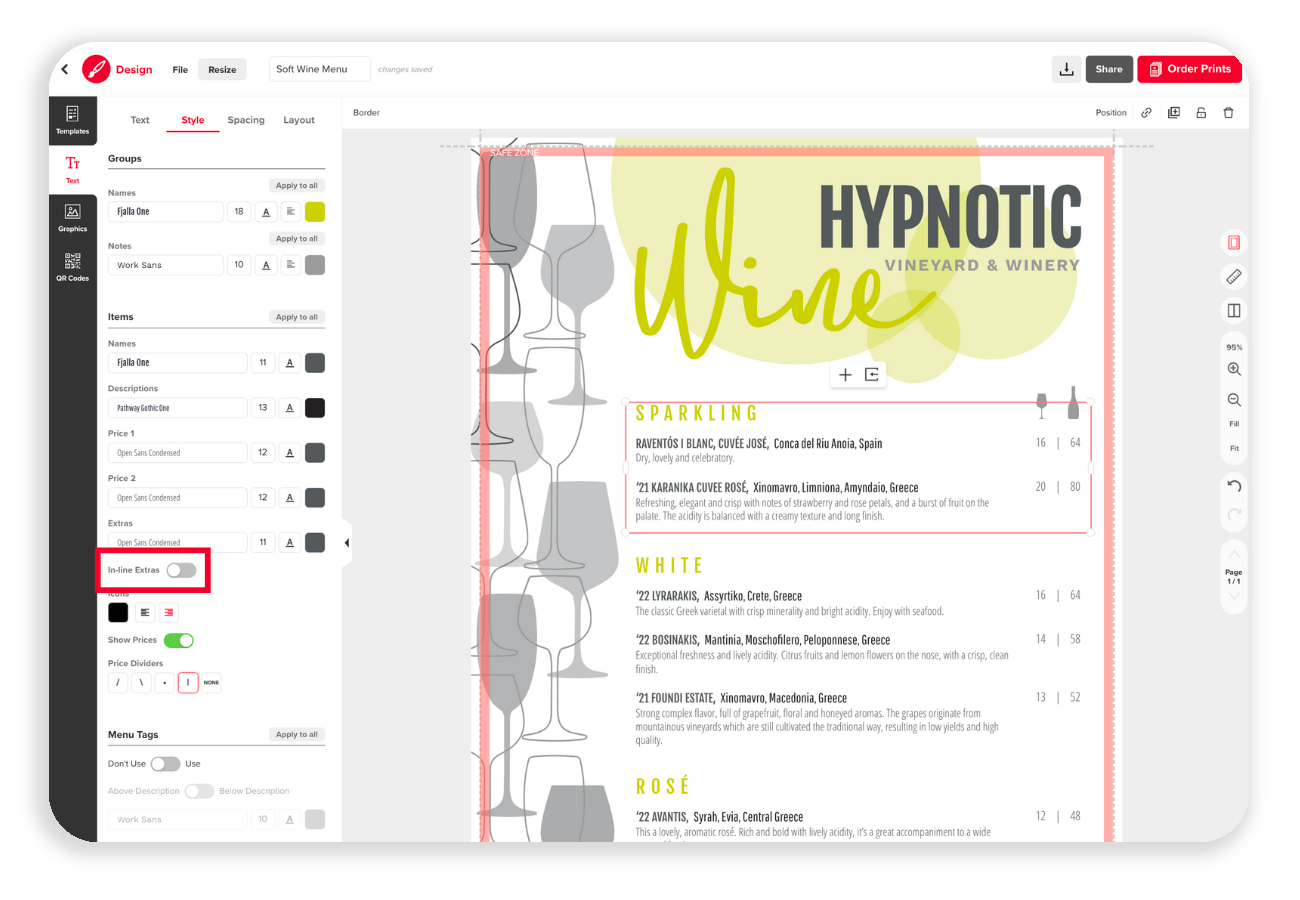The height and width of the screenshot is (900, 1300).
Task: Open Items Names font dropdown
Action: 177,363
